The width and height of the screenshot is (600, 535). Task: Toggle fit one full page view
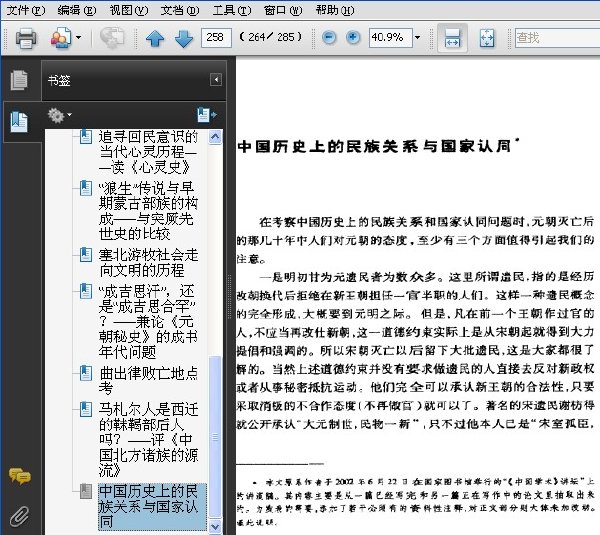pos(487,38)
